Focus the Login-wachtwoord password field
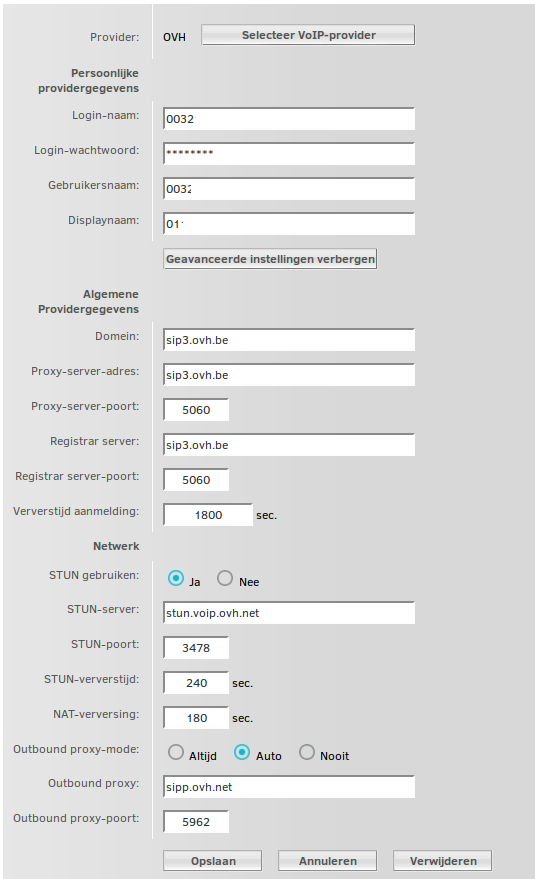This screenshot has width=535, height=879. click(289, 154)
